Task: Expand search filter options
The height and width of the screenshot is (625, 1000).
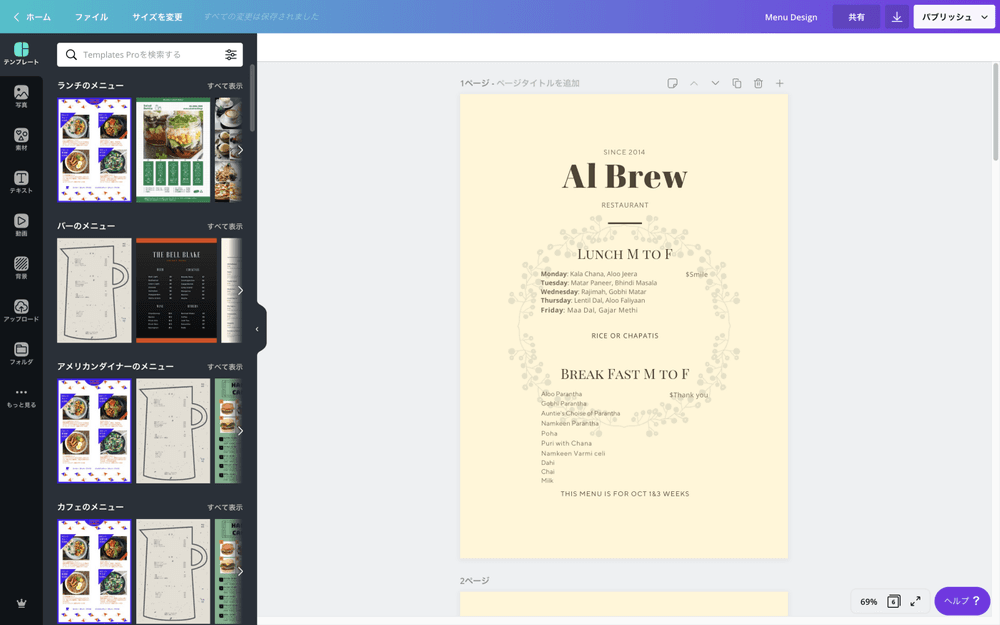Action: pos(231,55)
